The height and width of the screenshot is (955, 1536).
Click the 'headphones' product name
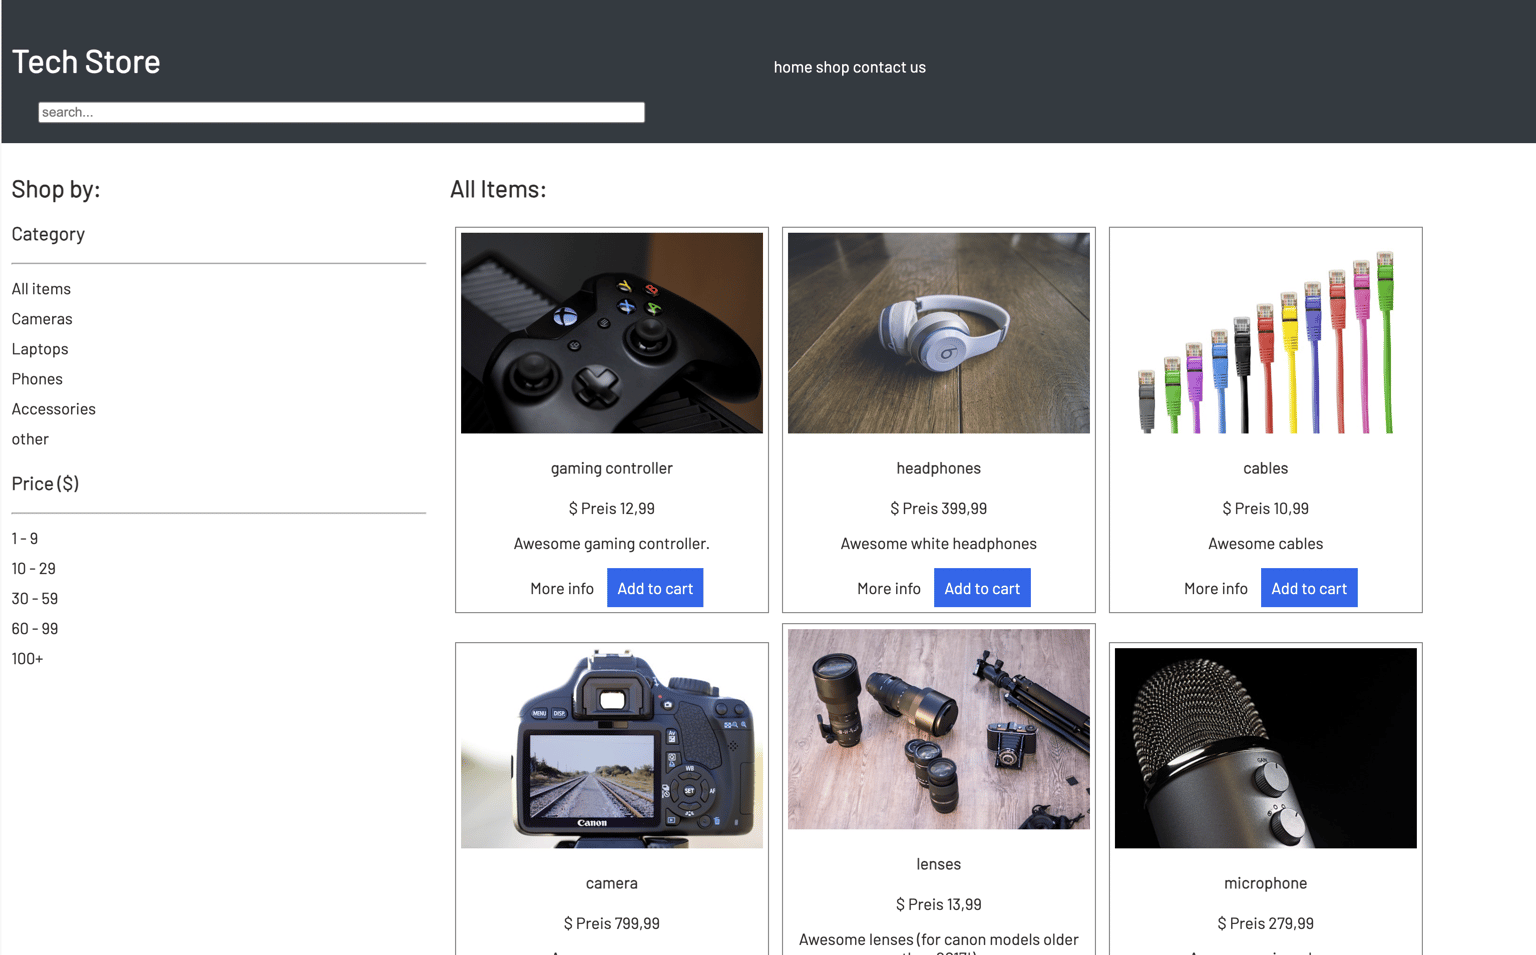pos(939,468)
